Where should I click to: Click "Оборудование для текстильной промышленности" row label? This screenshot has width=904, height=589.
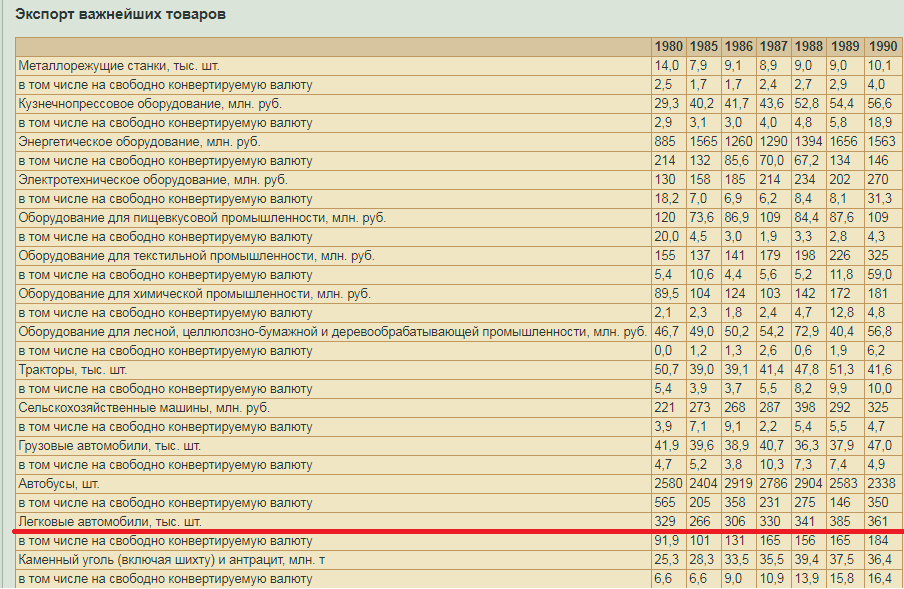pyautogui.click(x=196, y=256)
